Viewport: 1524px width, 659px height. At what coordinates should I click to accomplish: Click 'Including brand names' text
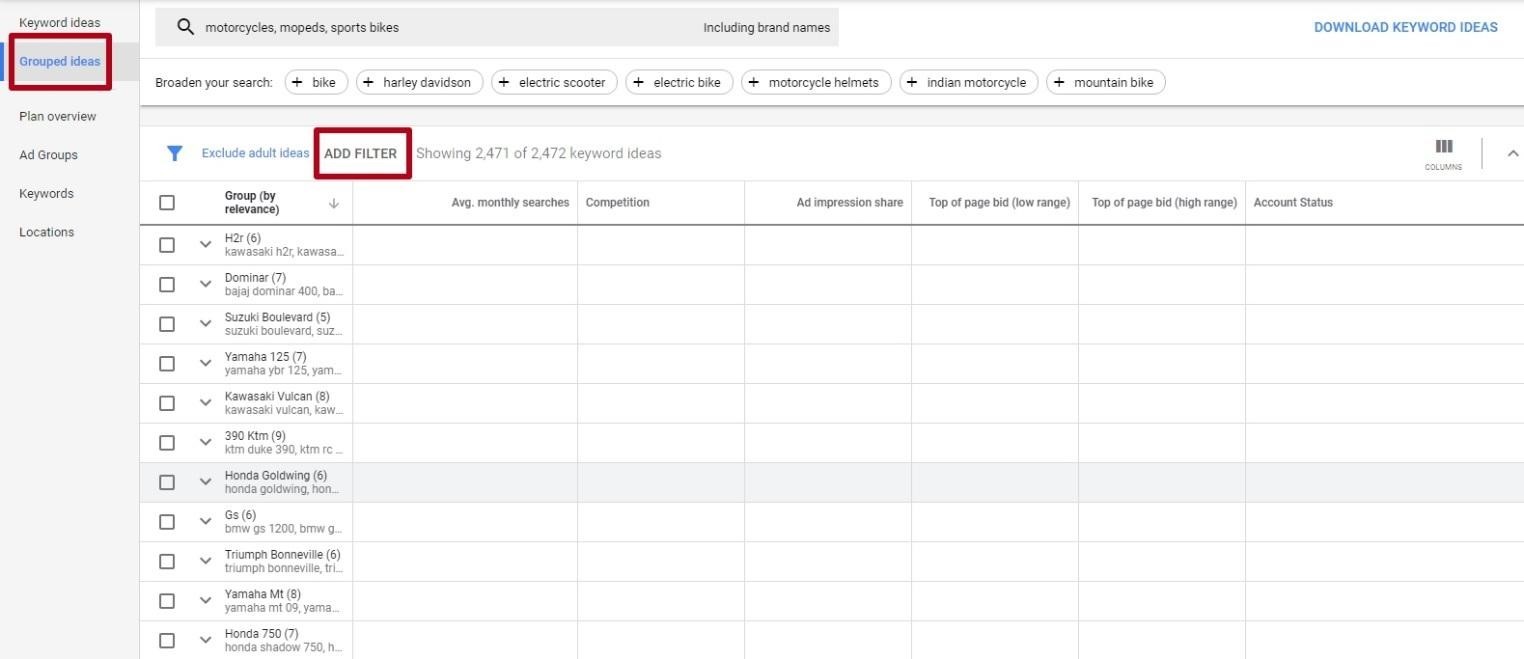click(766, 27)
